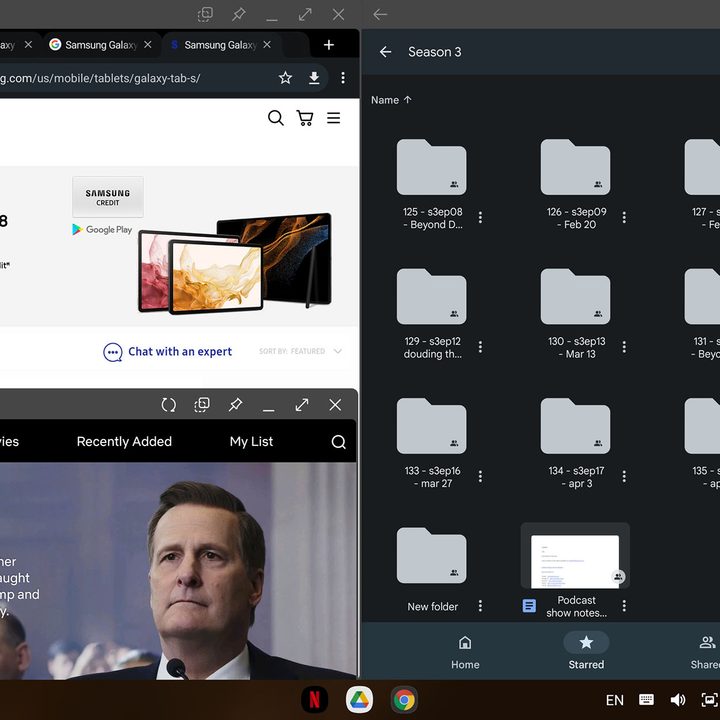Close the Google Samsung Galaxy tab
The width and height of the screenshot is (720, 720).
tap(148, 45)
